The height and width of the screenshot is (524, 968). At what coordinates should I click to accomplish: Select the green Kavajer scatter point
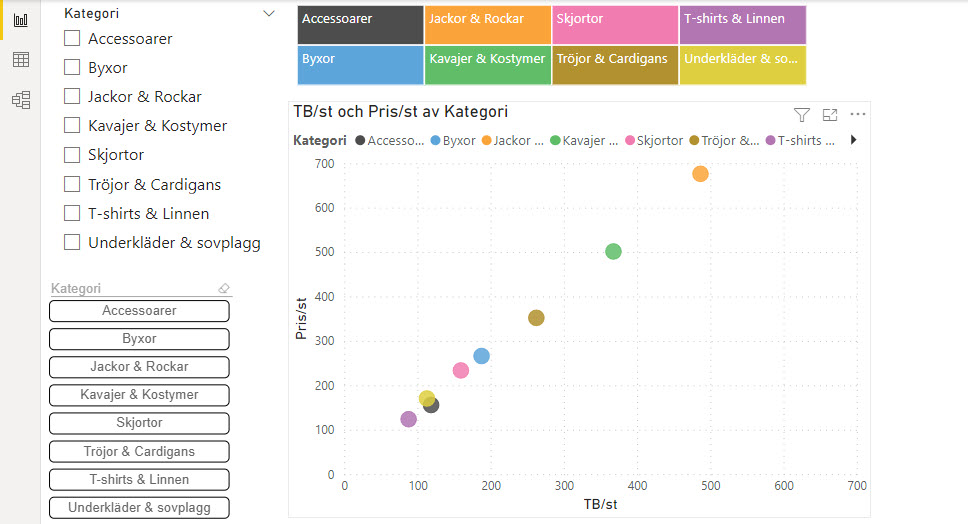pyautogui.click(x=614, y=251)
